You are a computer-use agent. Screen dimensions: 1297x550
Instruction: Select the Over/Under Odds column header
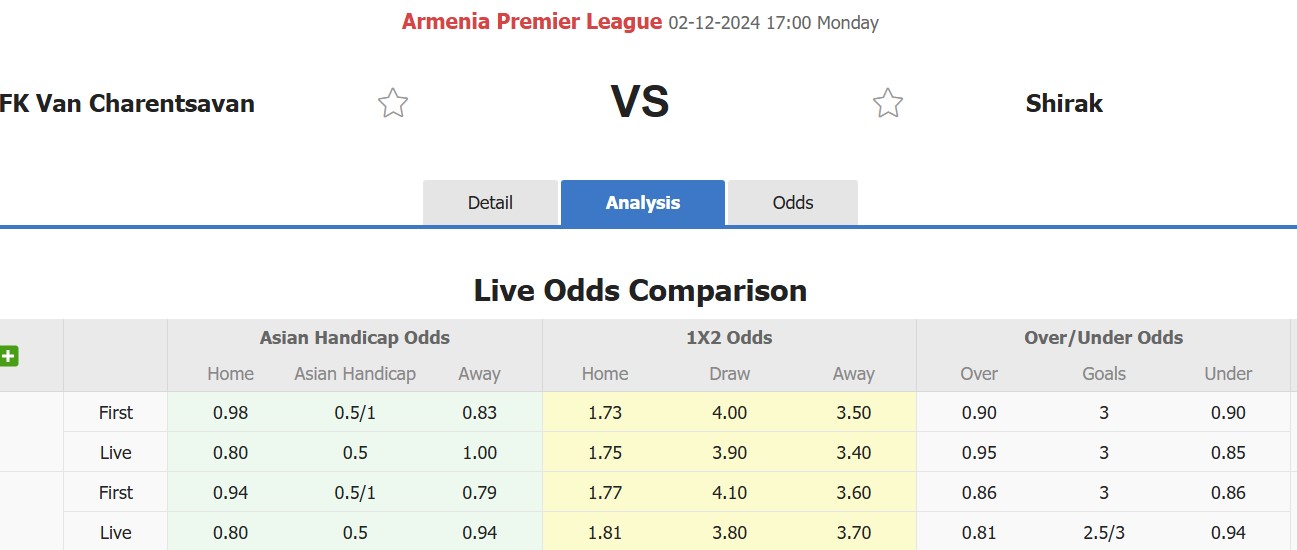click(1103, 338)
